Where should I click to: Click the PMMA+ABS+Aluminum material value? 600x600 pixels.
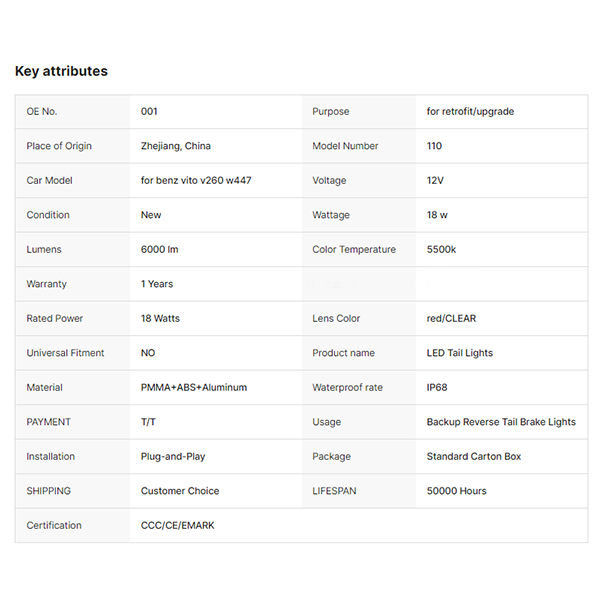point(194,387)
